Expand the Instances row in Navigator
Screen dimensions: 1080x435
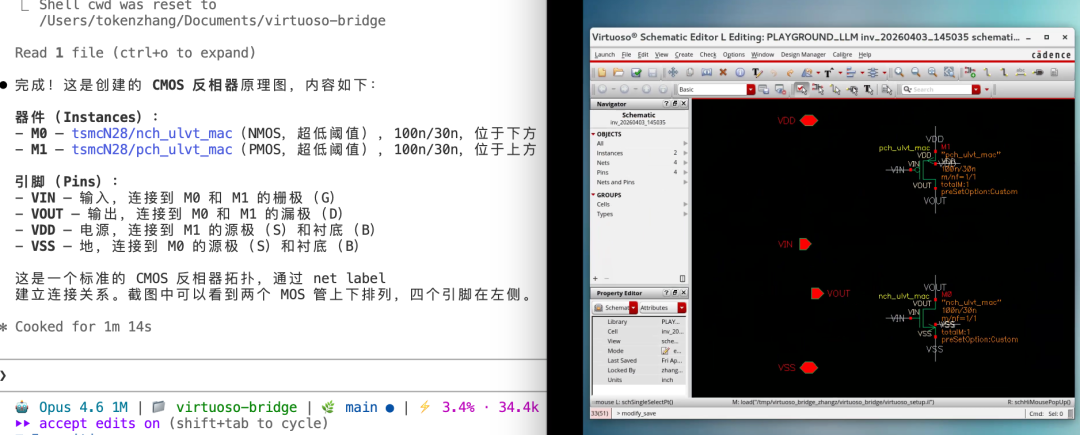tap(685, 153)
